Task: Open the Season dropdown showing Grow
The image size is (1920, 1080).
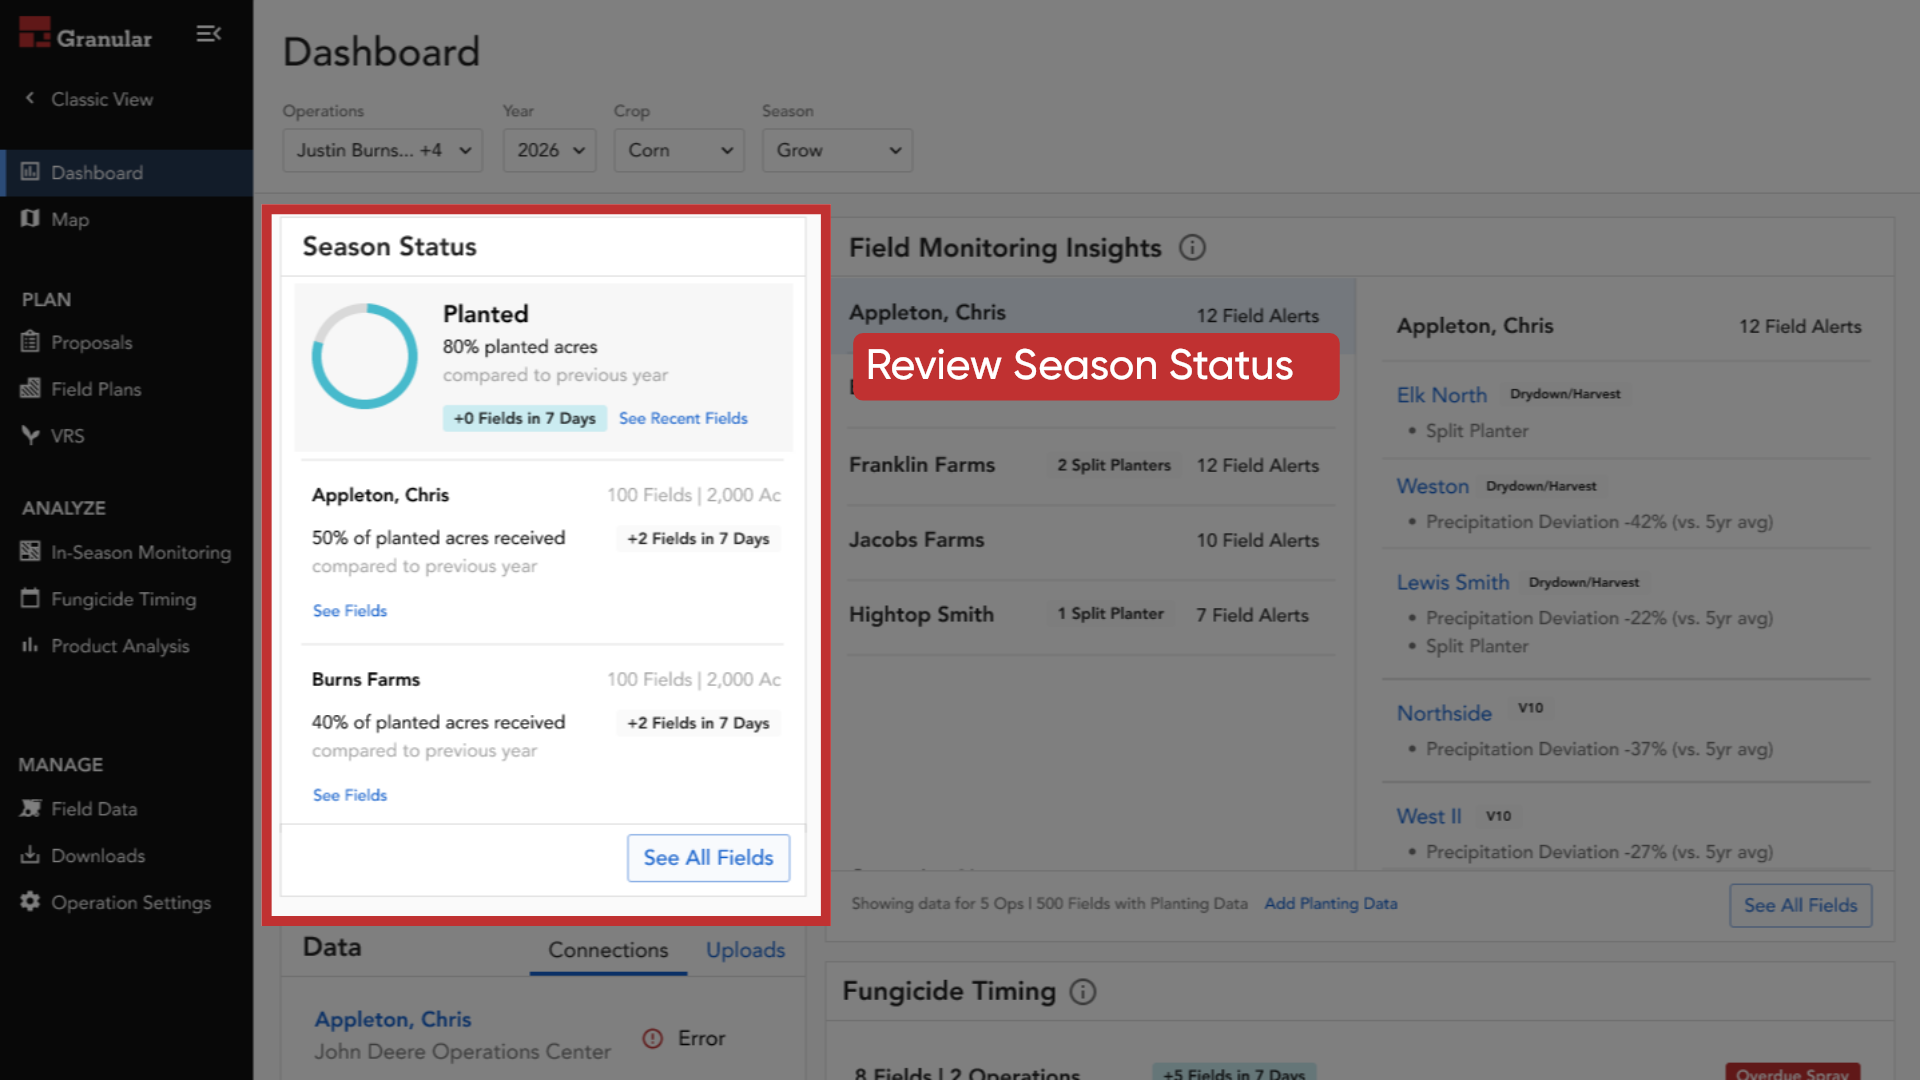Action: pyautogui.click(x=837, y=150)
